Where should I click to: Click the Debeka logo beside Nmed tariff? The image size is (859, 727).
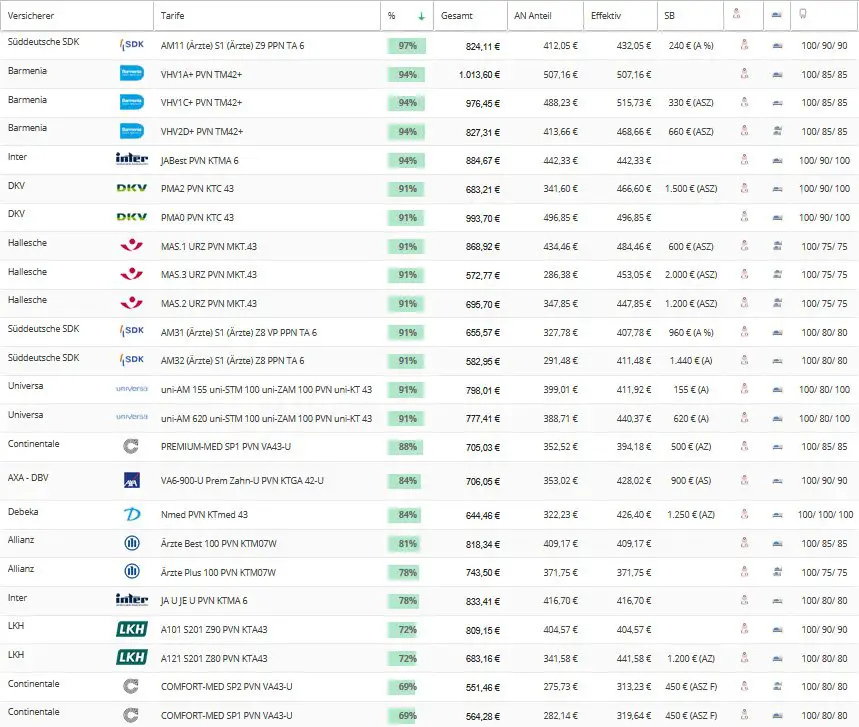click(131, 514)
